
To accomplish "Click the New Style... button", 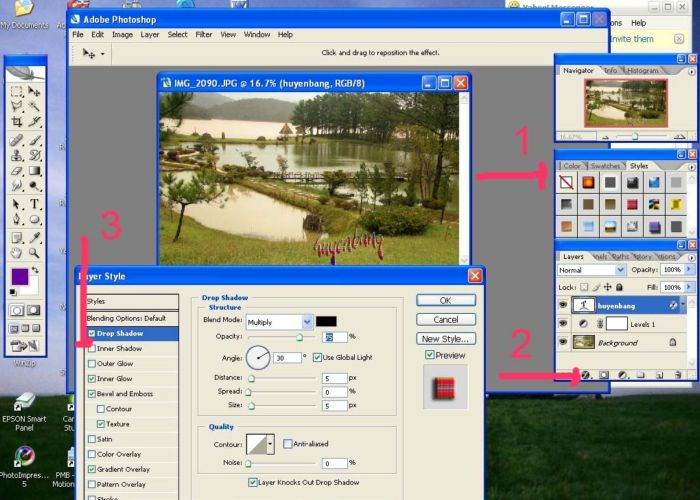I will tap(446, 339).
